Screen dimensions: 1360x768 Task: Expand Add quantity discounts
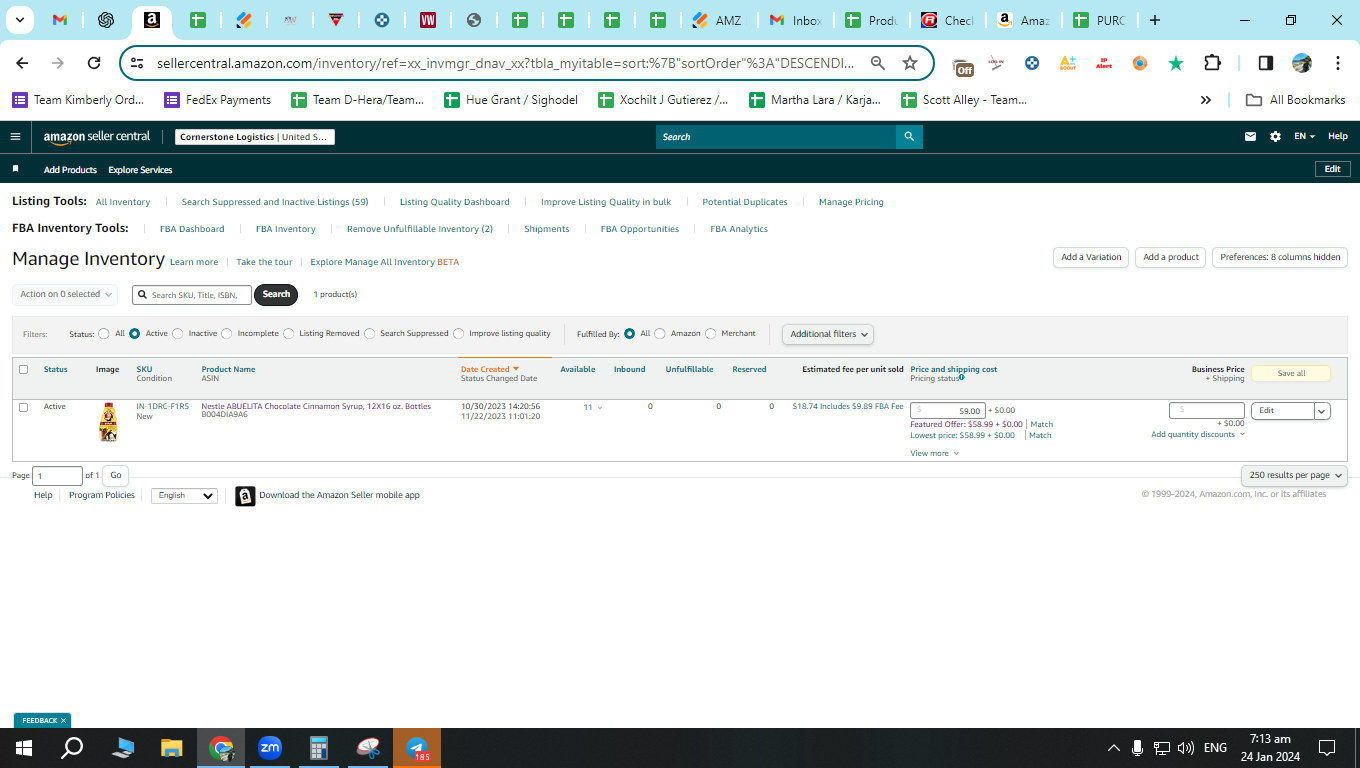click(x=1198, y=435)
